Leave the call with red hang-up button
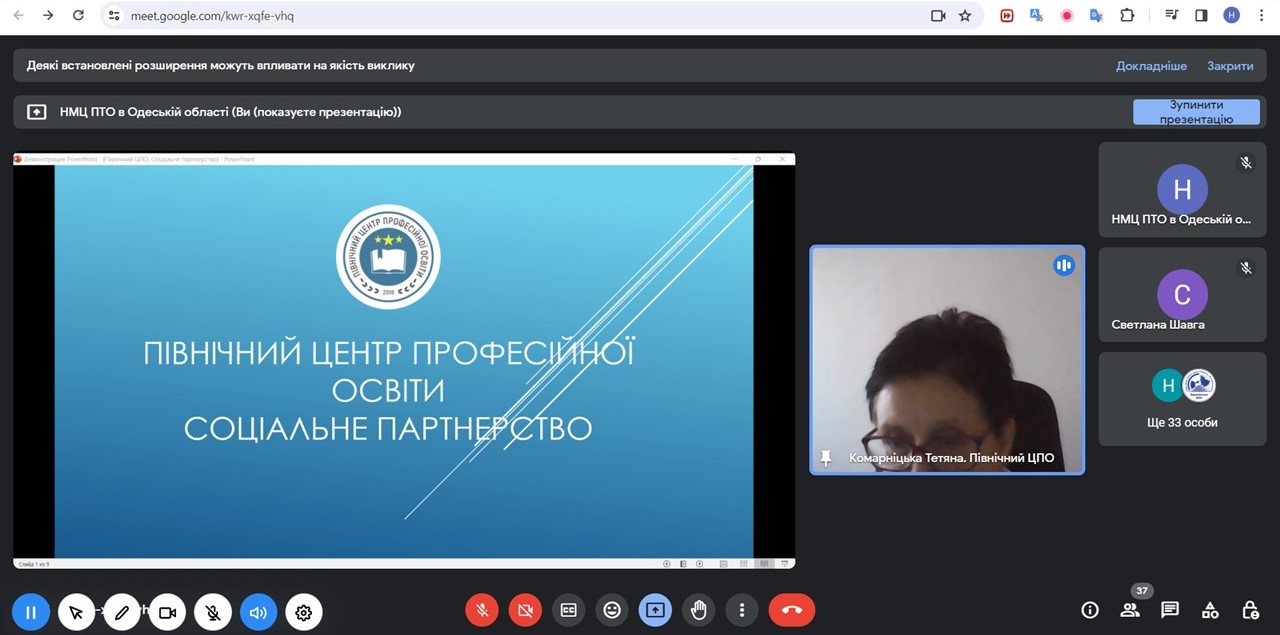 click(791, 610)
